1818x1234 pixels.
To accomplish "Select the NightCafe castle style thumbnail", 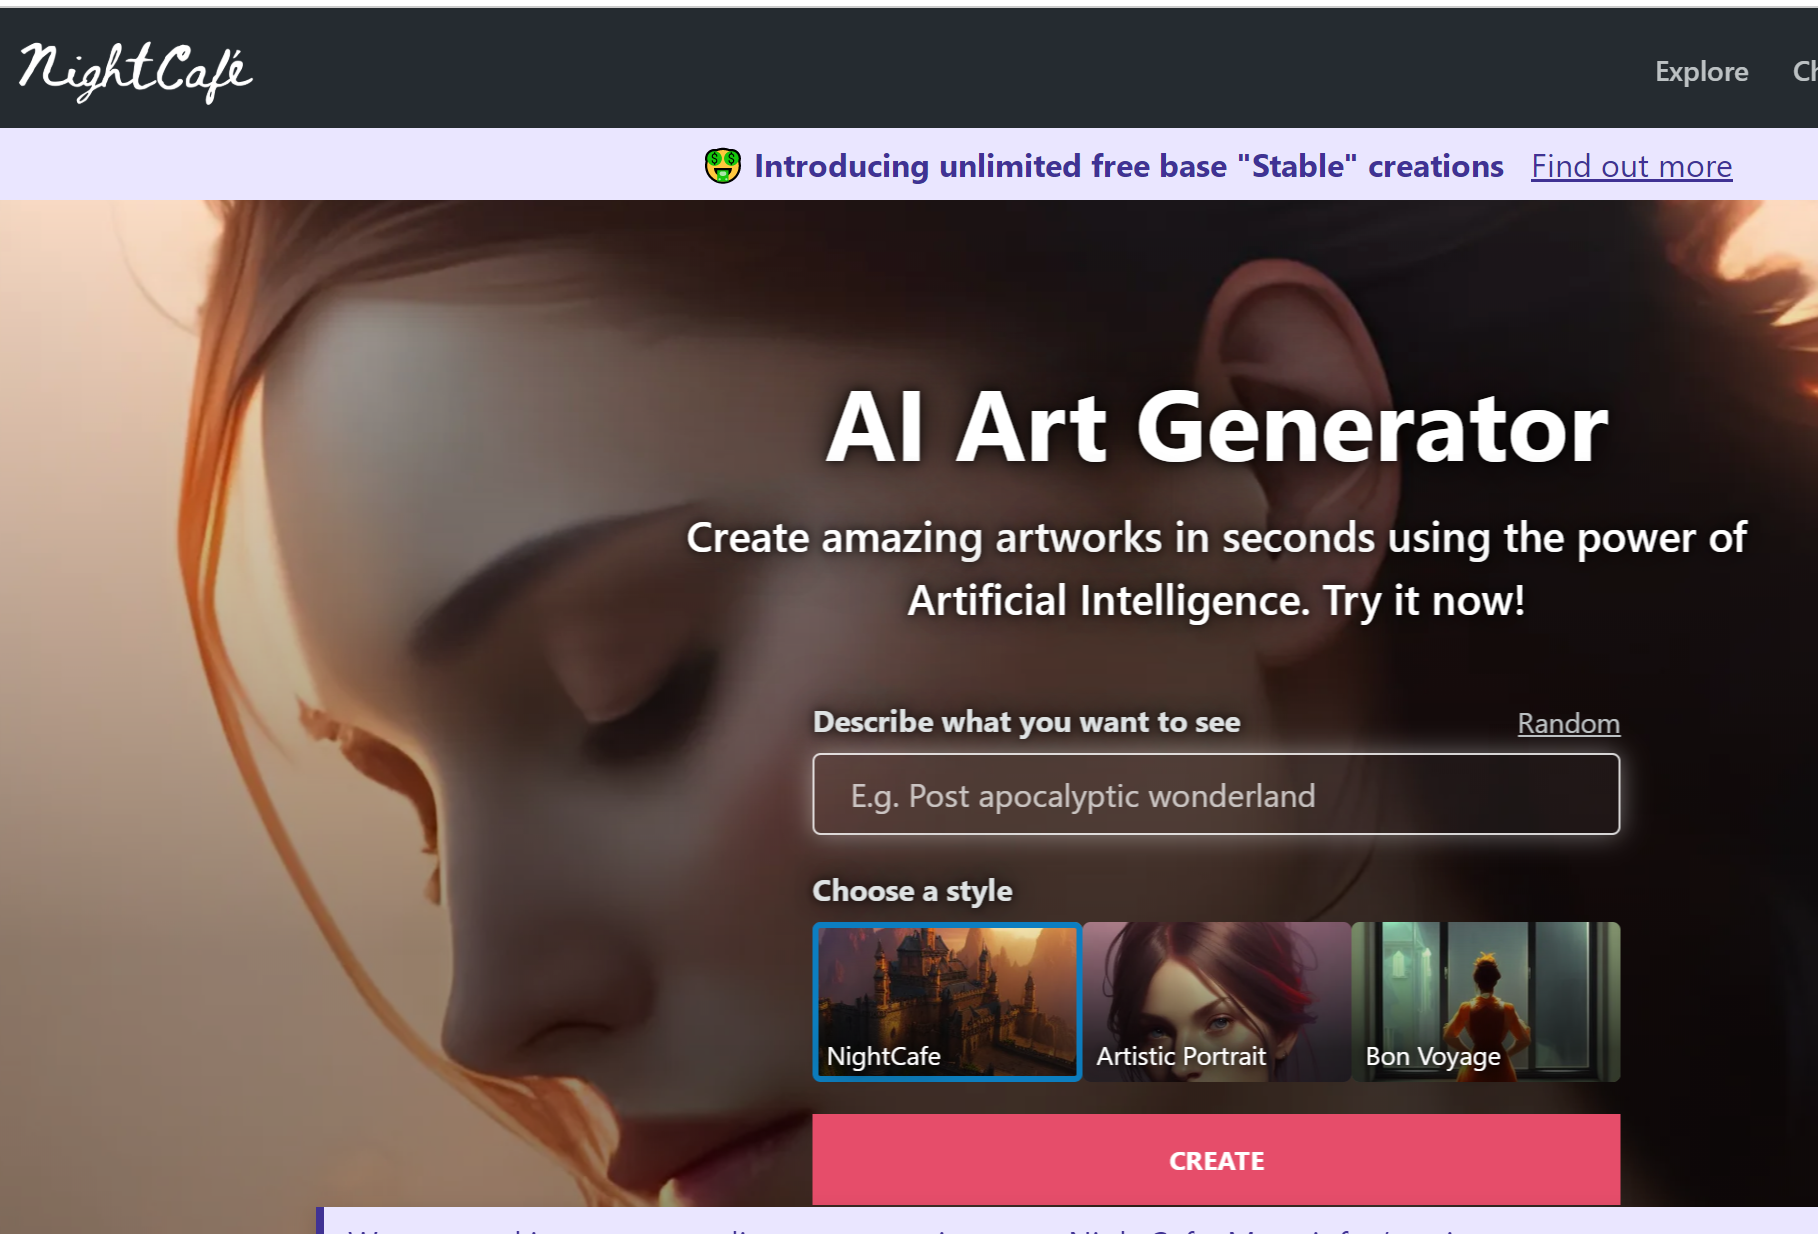I will click(x=947, y=1002).
